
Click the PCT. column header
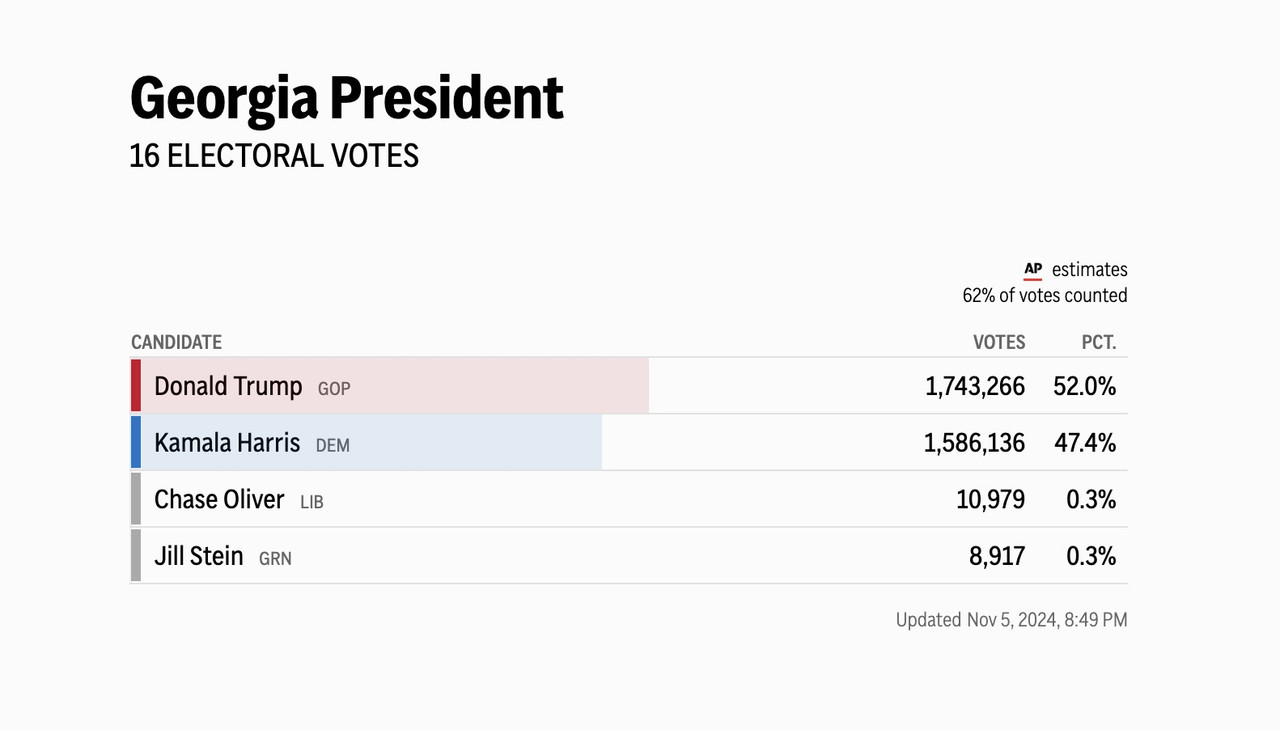coord(1099,342)
